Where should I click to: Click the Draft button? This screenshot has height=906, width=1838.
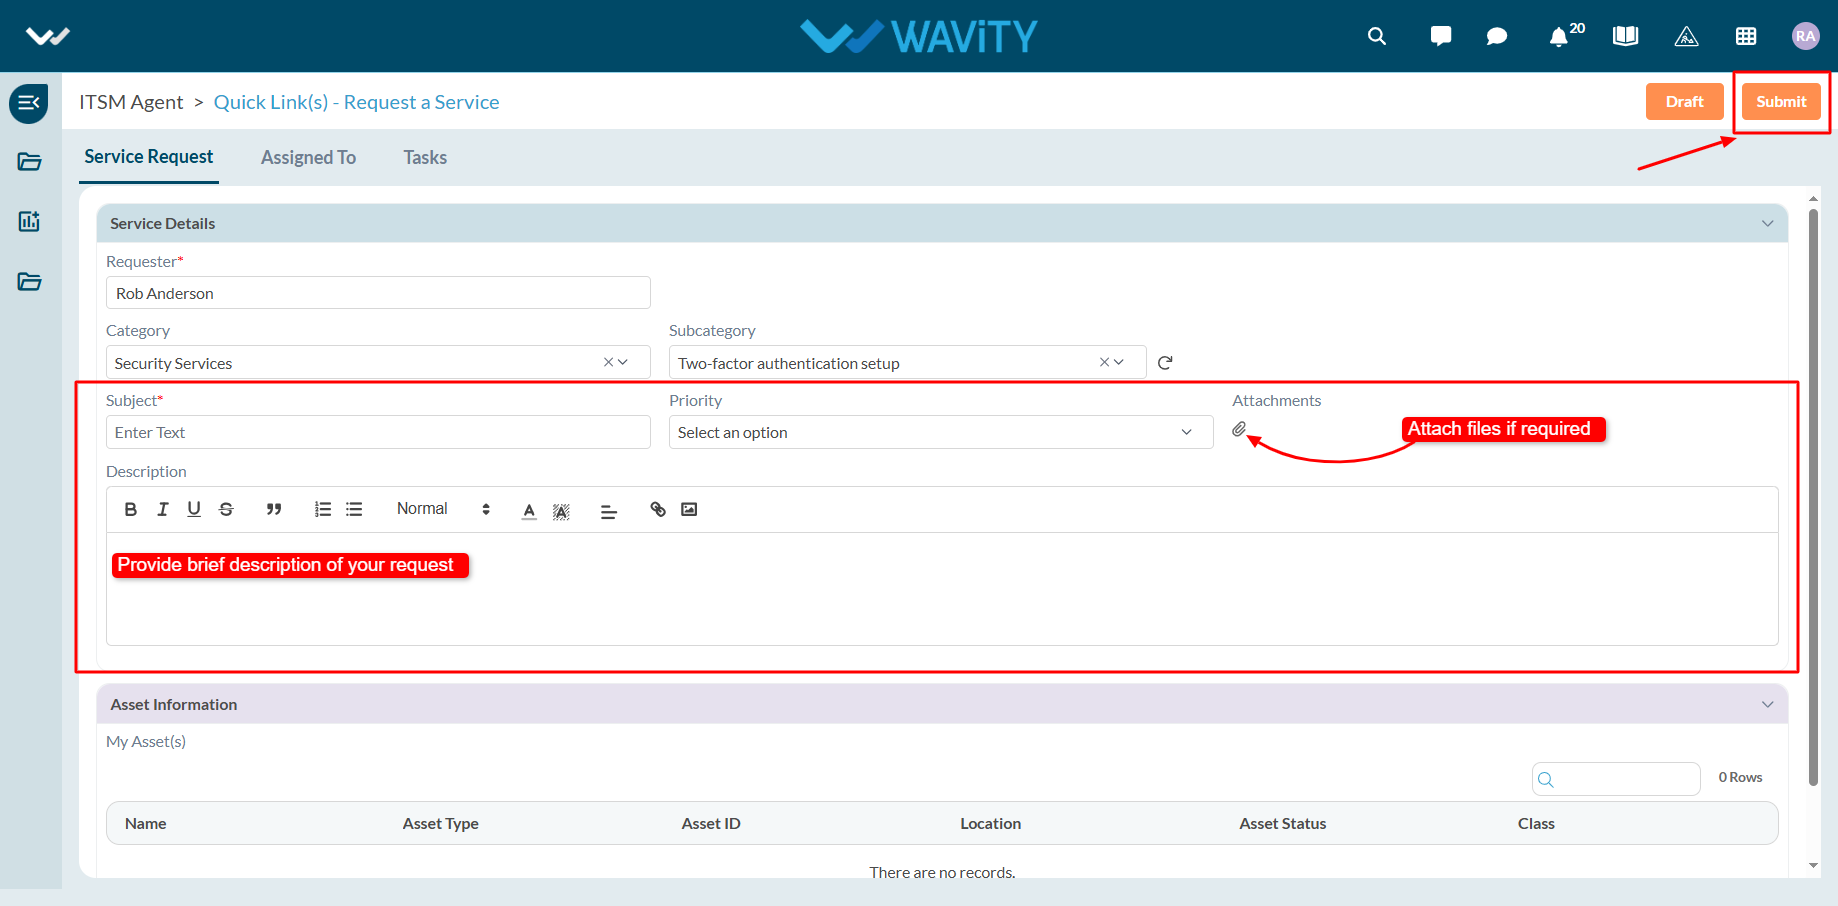pyautogui.click(x=1685, y=101)
